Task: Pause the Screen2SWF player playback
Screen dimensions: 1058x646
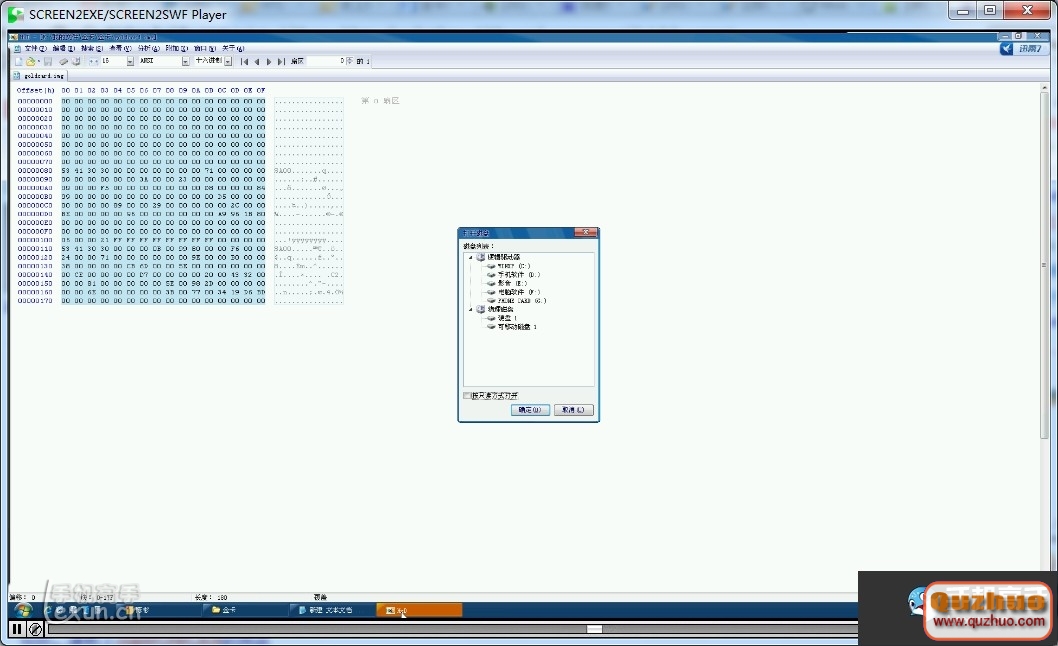Action: (x=17, y=629)
